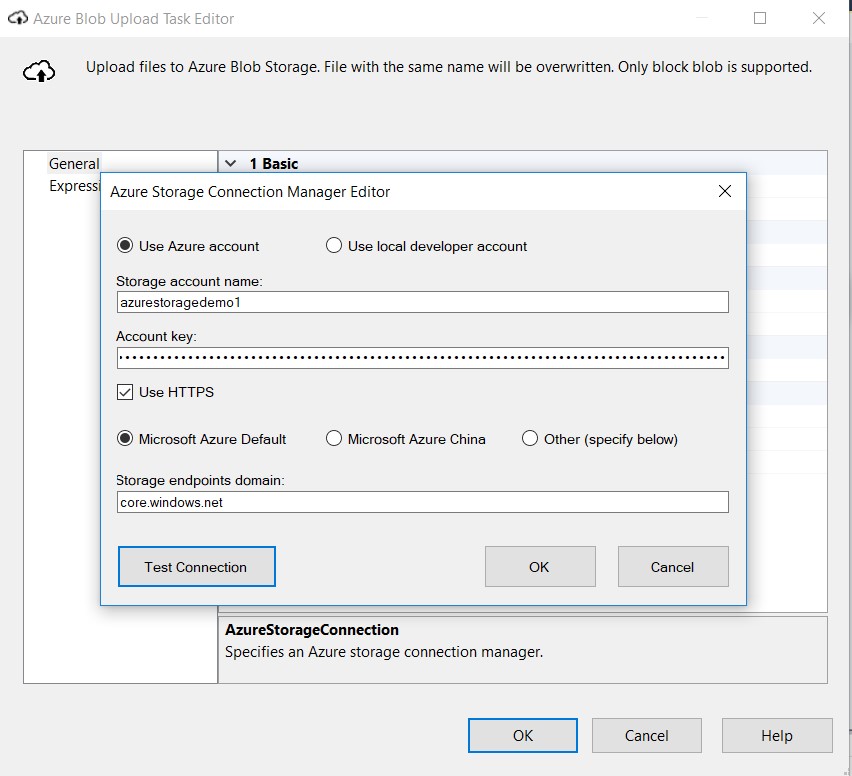Open the General page in sidebar
852x776 pixels.
74,163
